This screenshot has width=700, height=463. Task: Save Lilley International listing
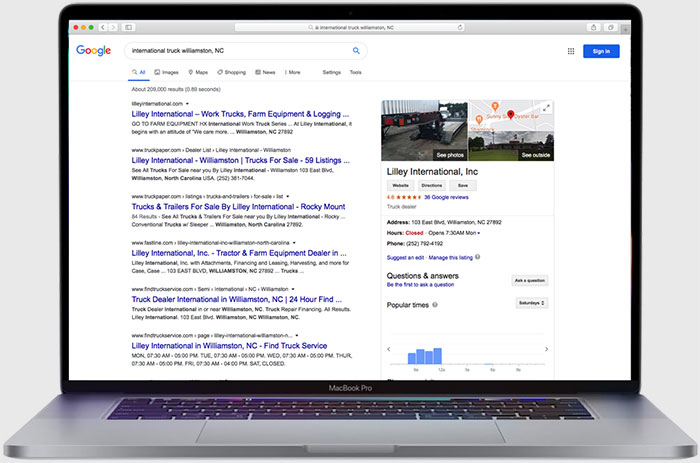tap(463, 185)
